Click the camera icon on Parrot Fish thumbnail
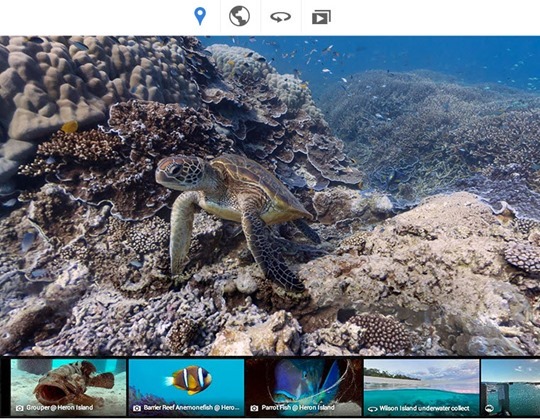 (254, 408)
